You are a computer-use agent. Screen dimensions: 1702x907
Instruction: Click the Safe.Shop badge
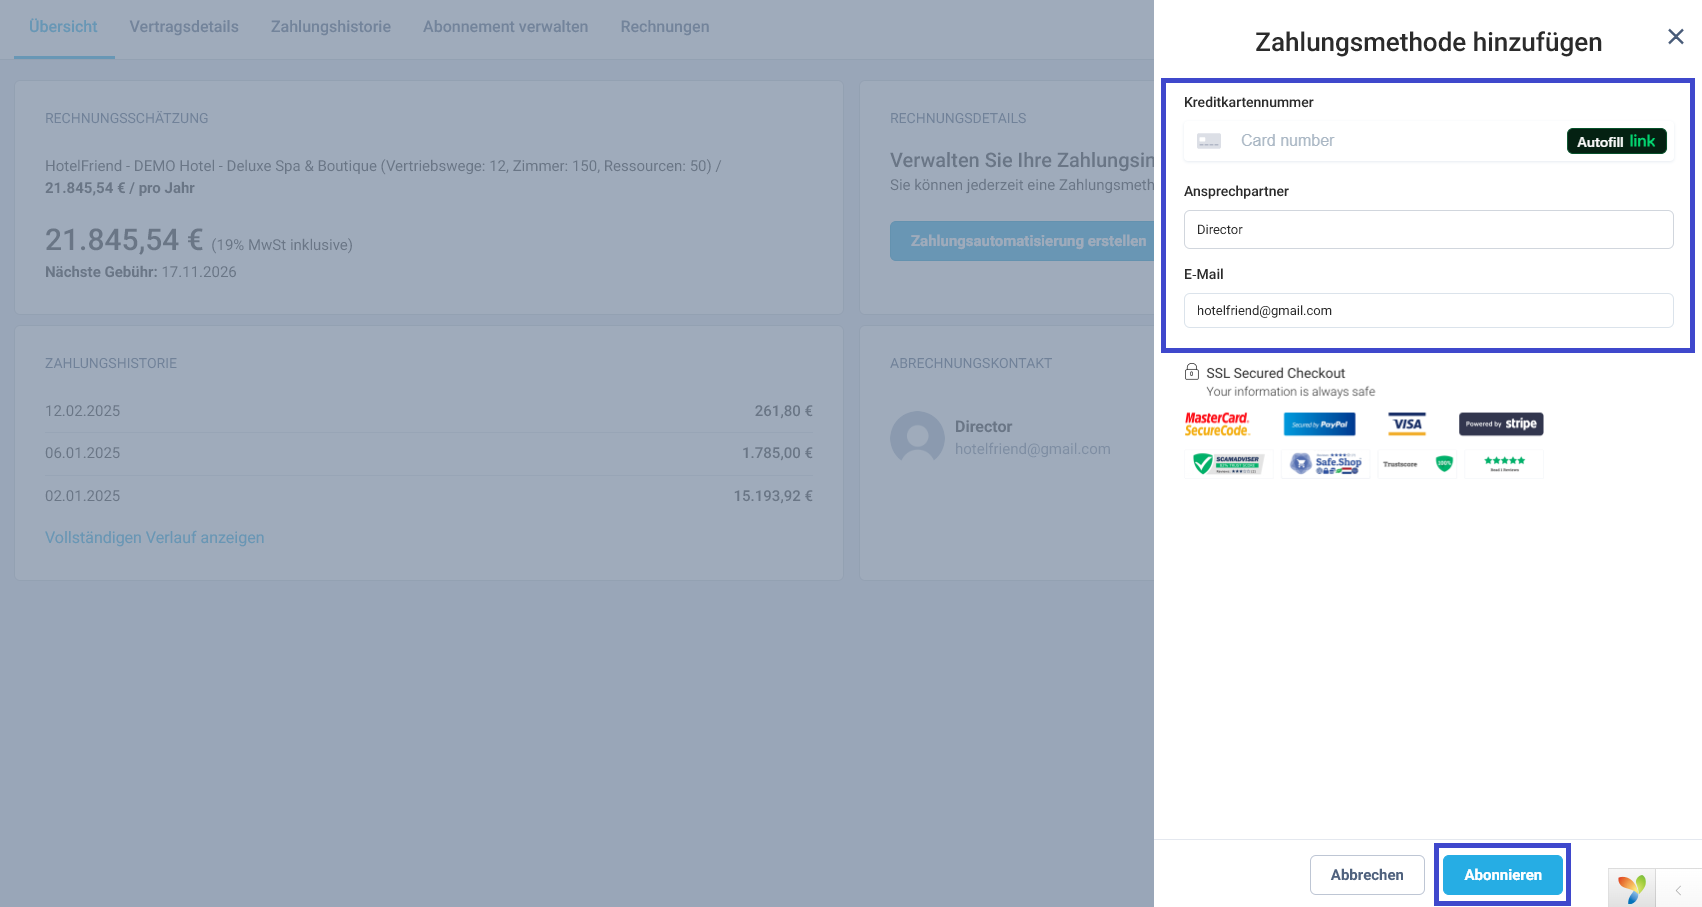(1325, 464)
